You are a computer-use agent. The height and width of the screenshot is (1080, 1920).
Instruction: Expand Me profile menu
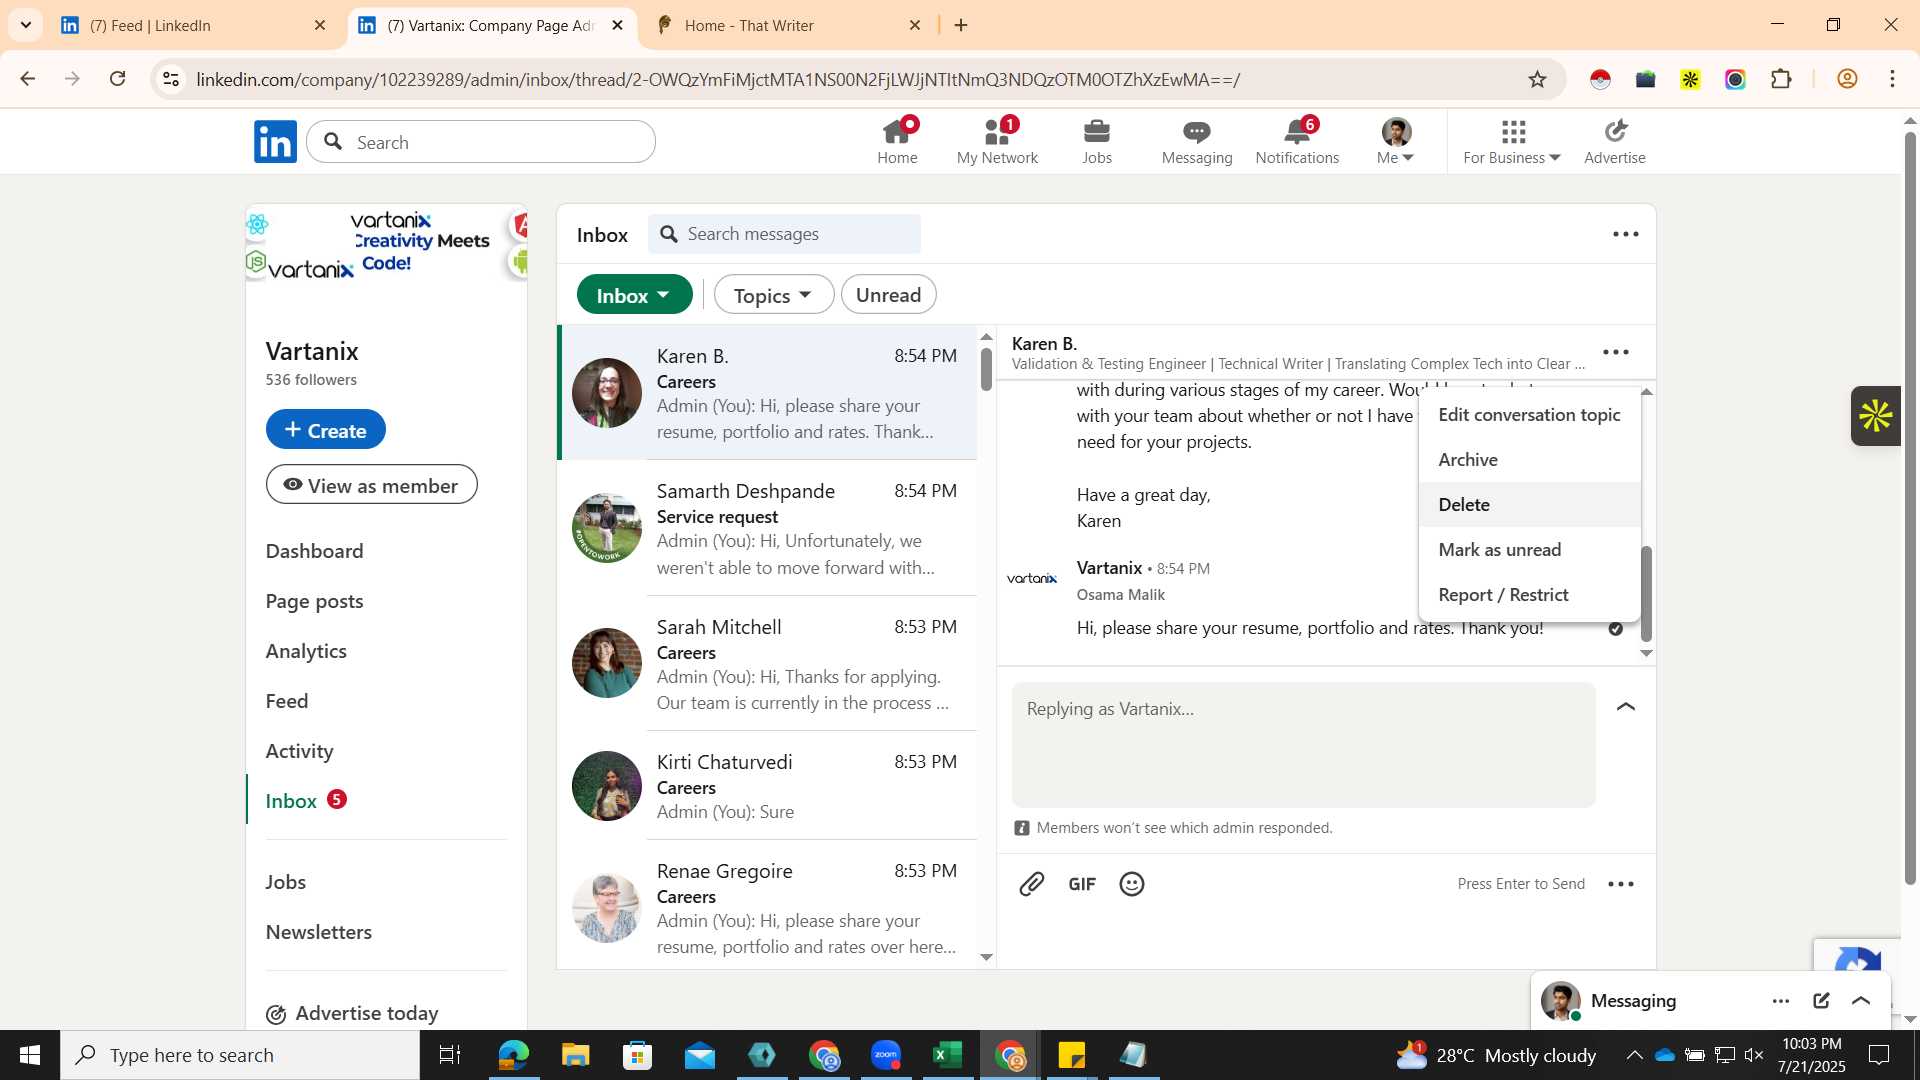(x=1395, y=141)
